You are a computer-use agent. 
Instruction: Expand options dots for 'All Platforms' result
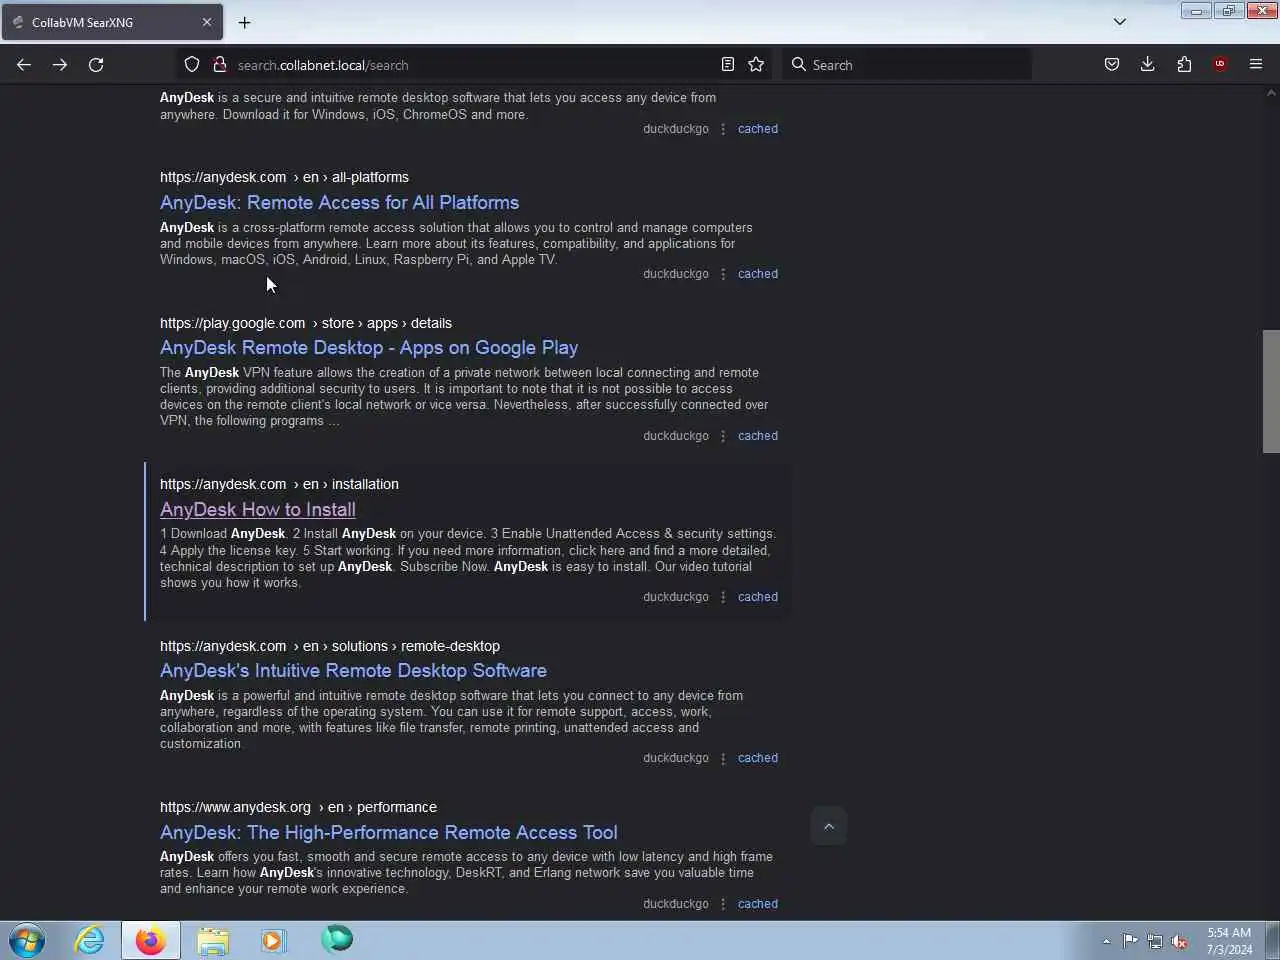pos(723,274)
